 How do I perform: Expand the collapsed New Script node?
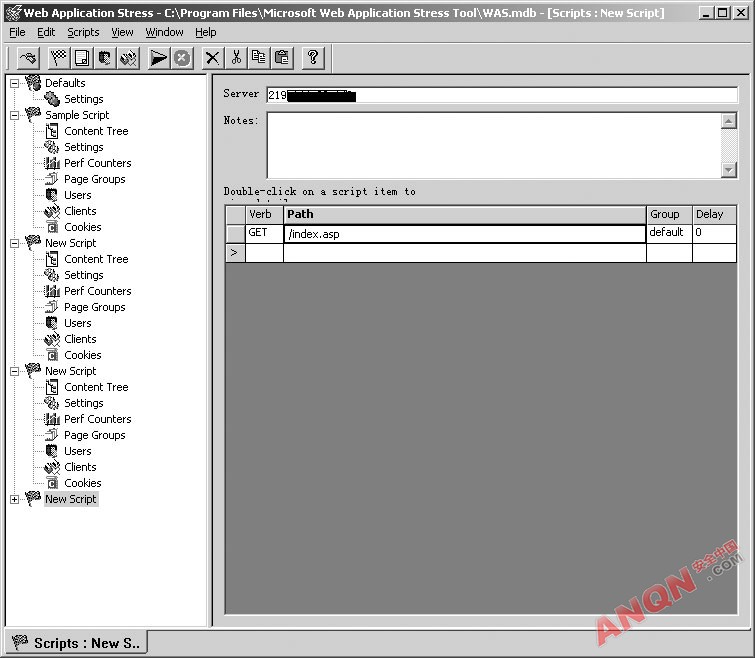click(x=14, y=500)
